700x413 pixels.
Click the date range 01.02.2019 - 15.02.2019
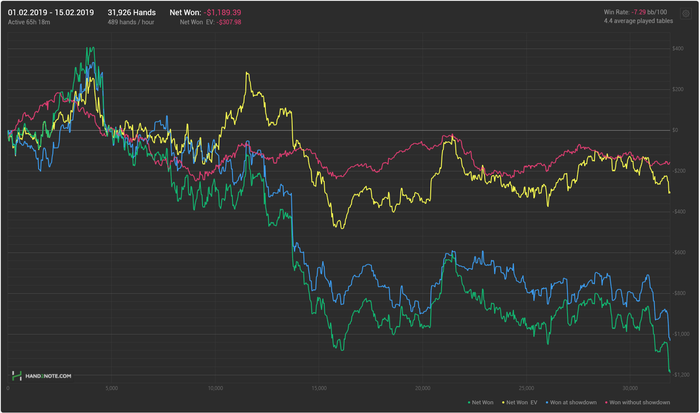51,13
